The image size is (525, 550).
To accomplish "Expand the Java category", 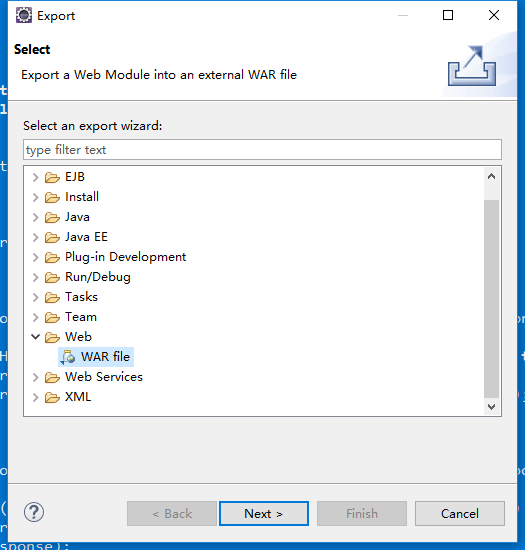I will tap(35, 217).
